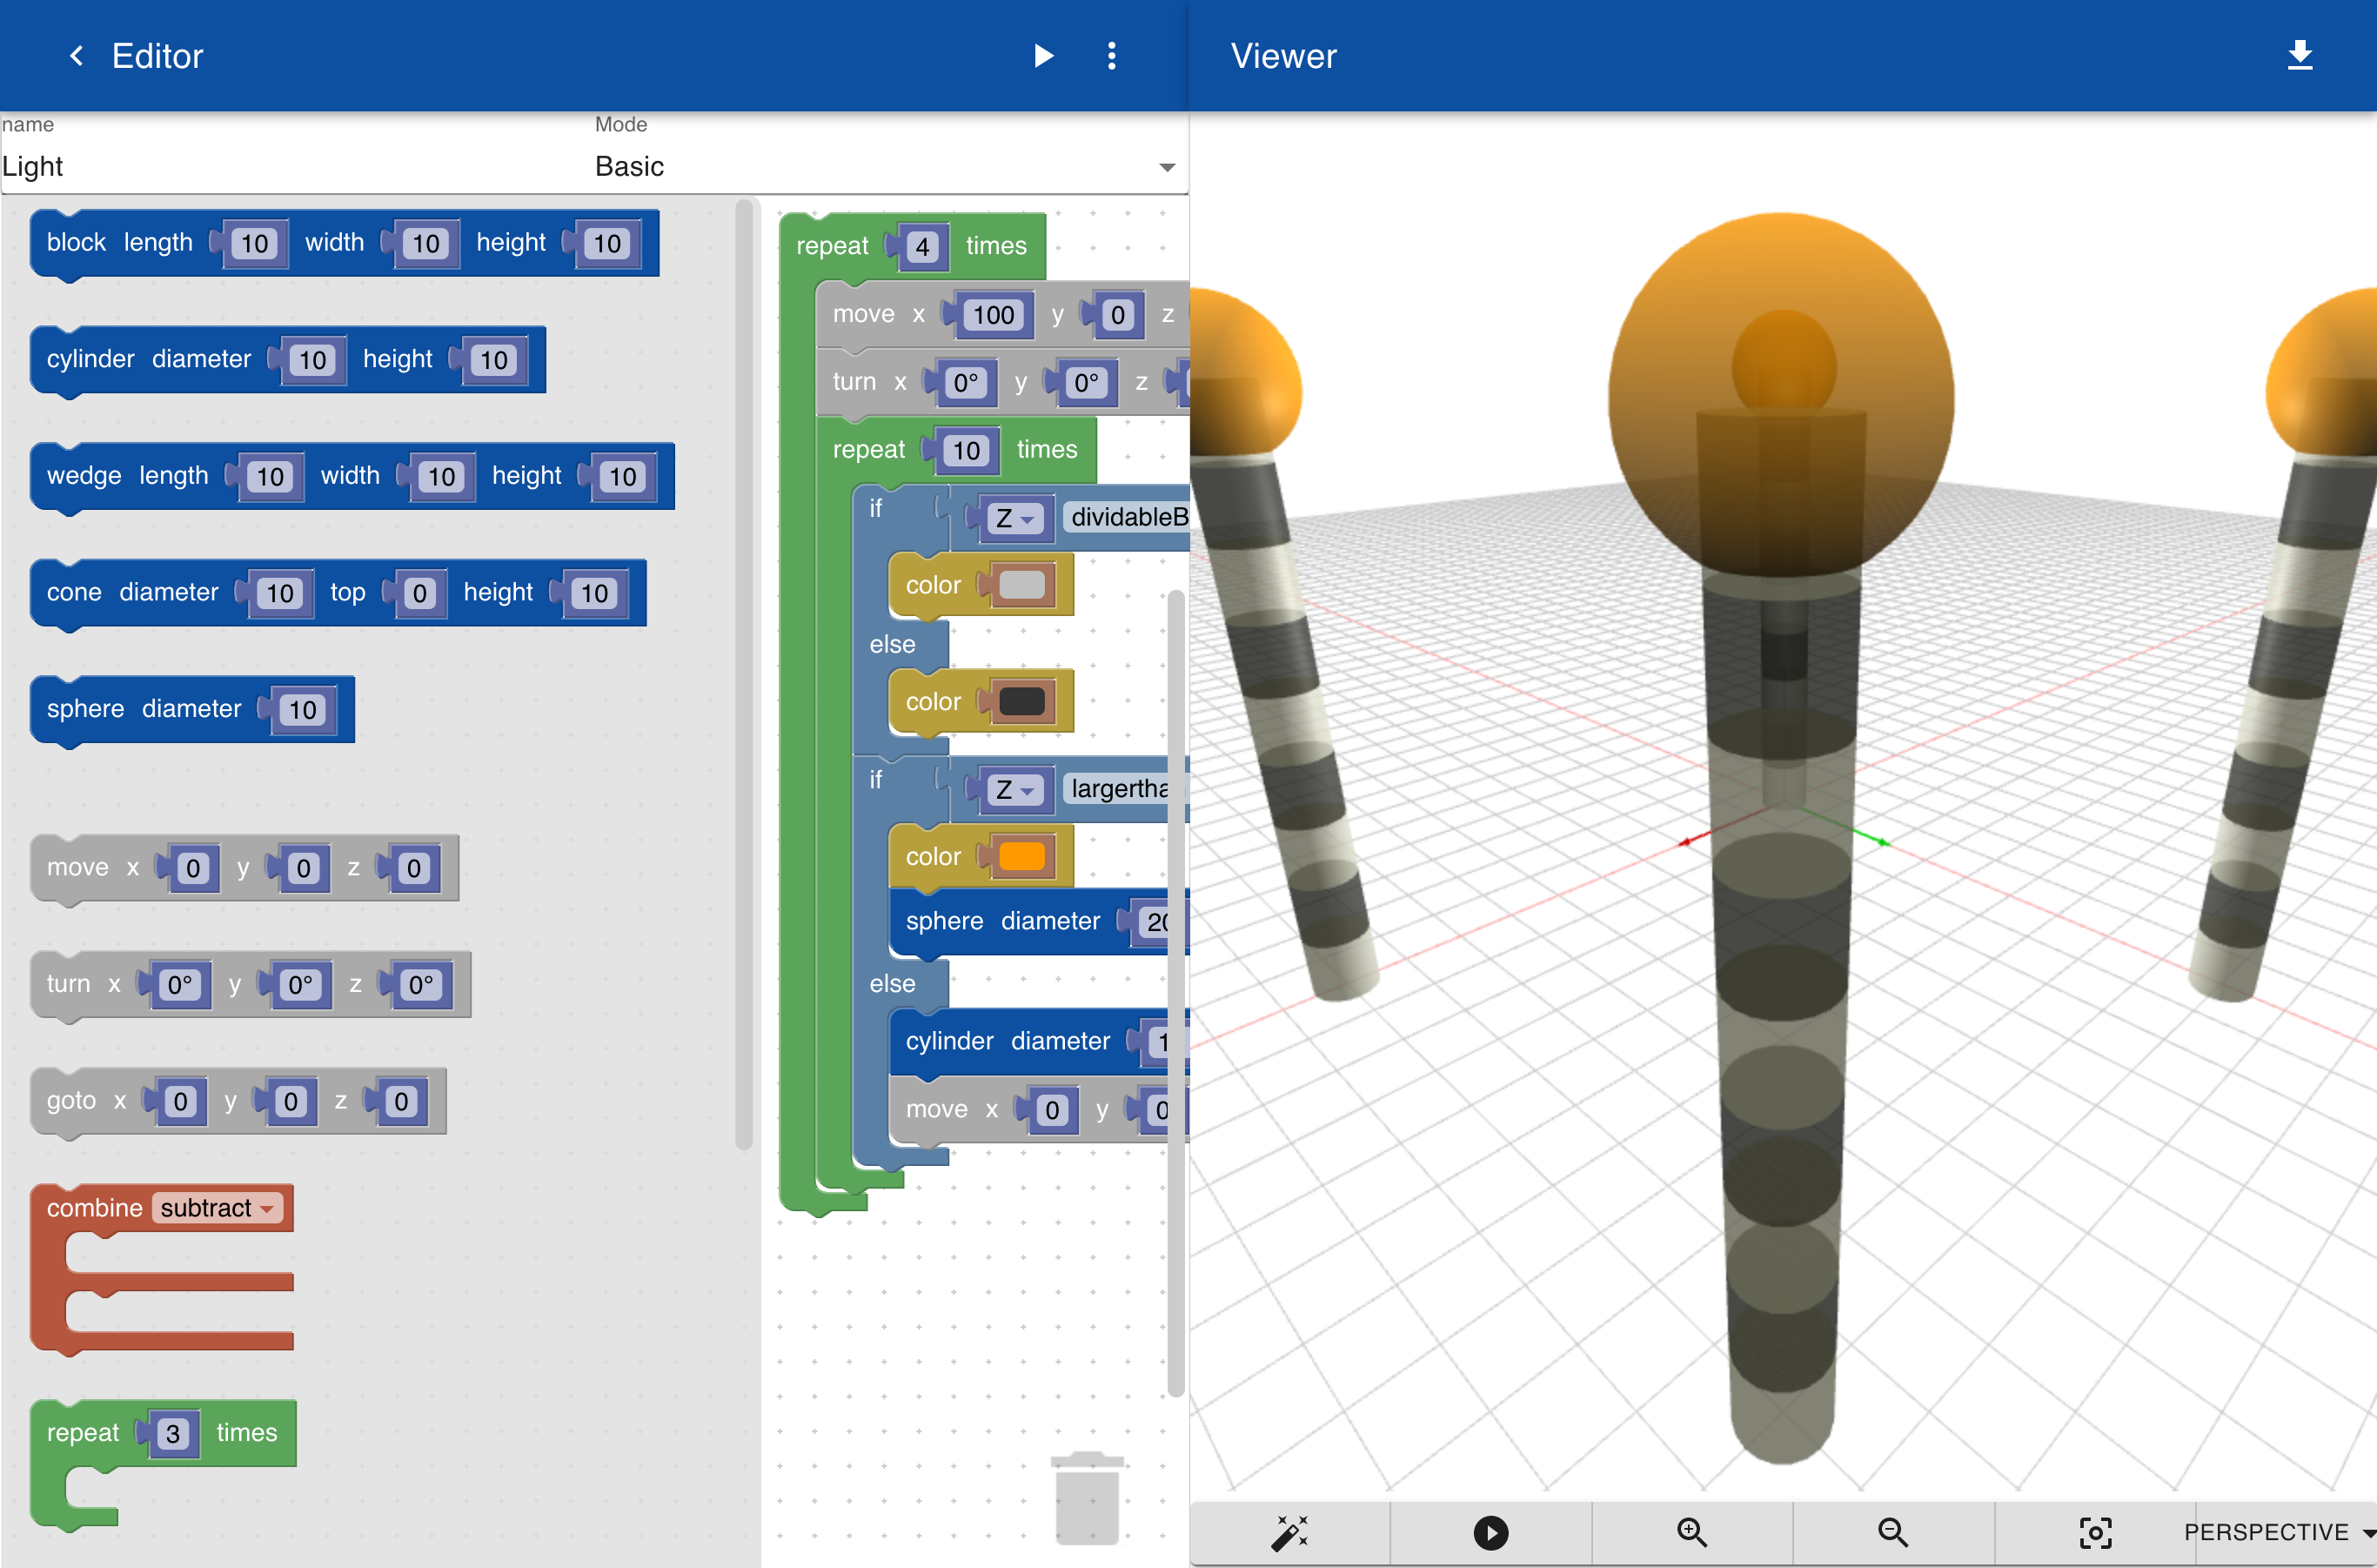Start animation with the circular play button
The image size is (2377, 1568).
click(x=1490, y=1532)
